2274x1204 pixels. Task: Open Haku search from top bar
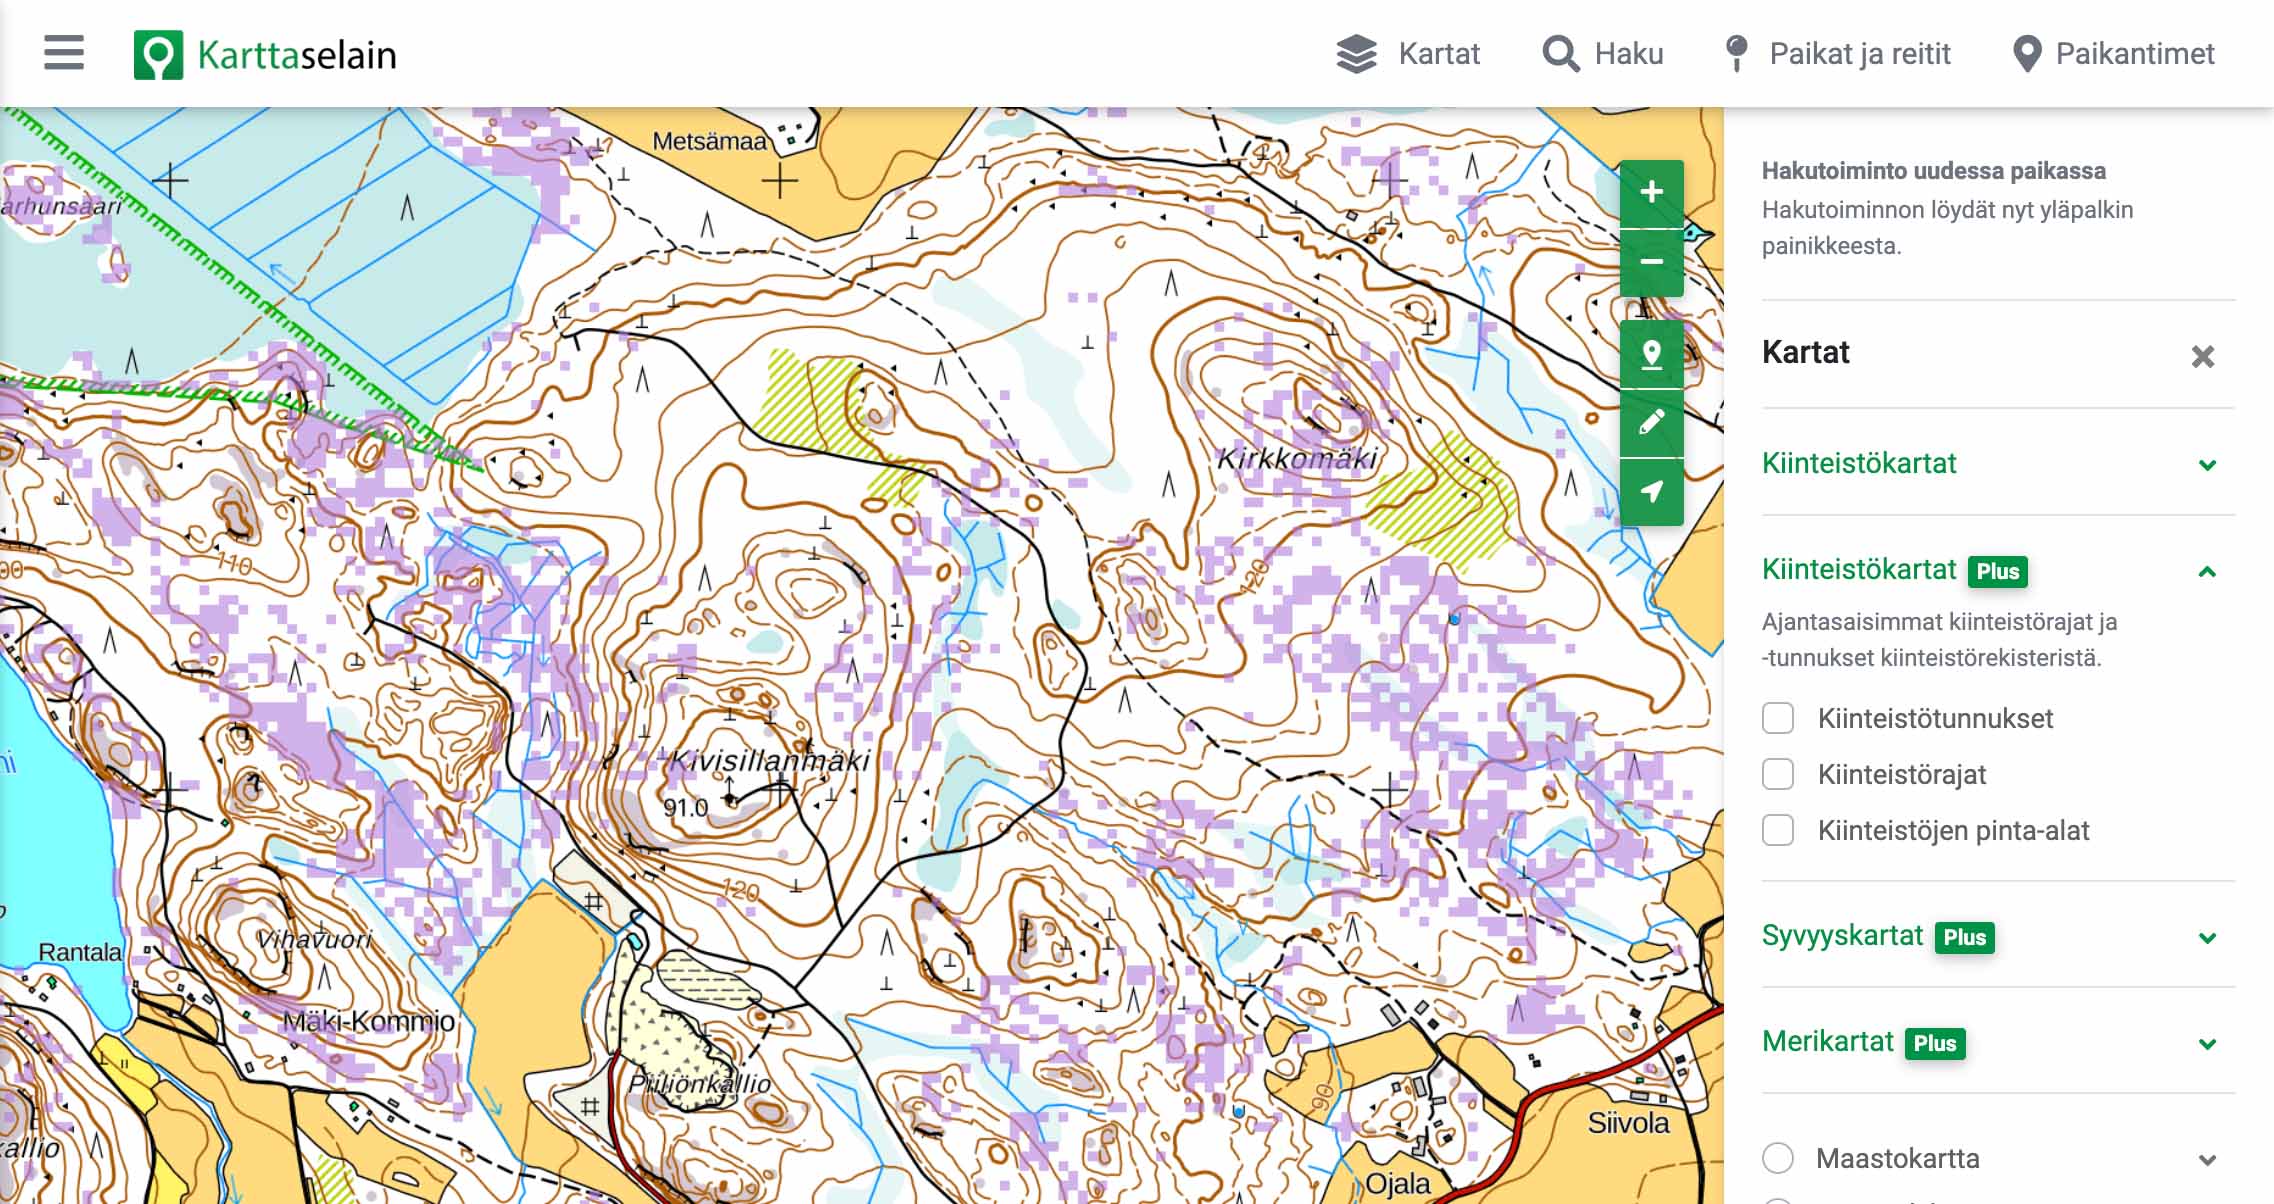pos(1603,54)
